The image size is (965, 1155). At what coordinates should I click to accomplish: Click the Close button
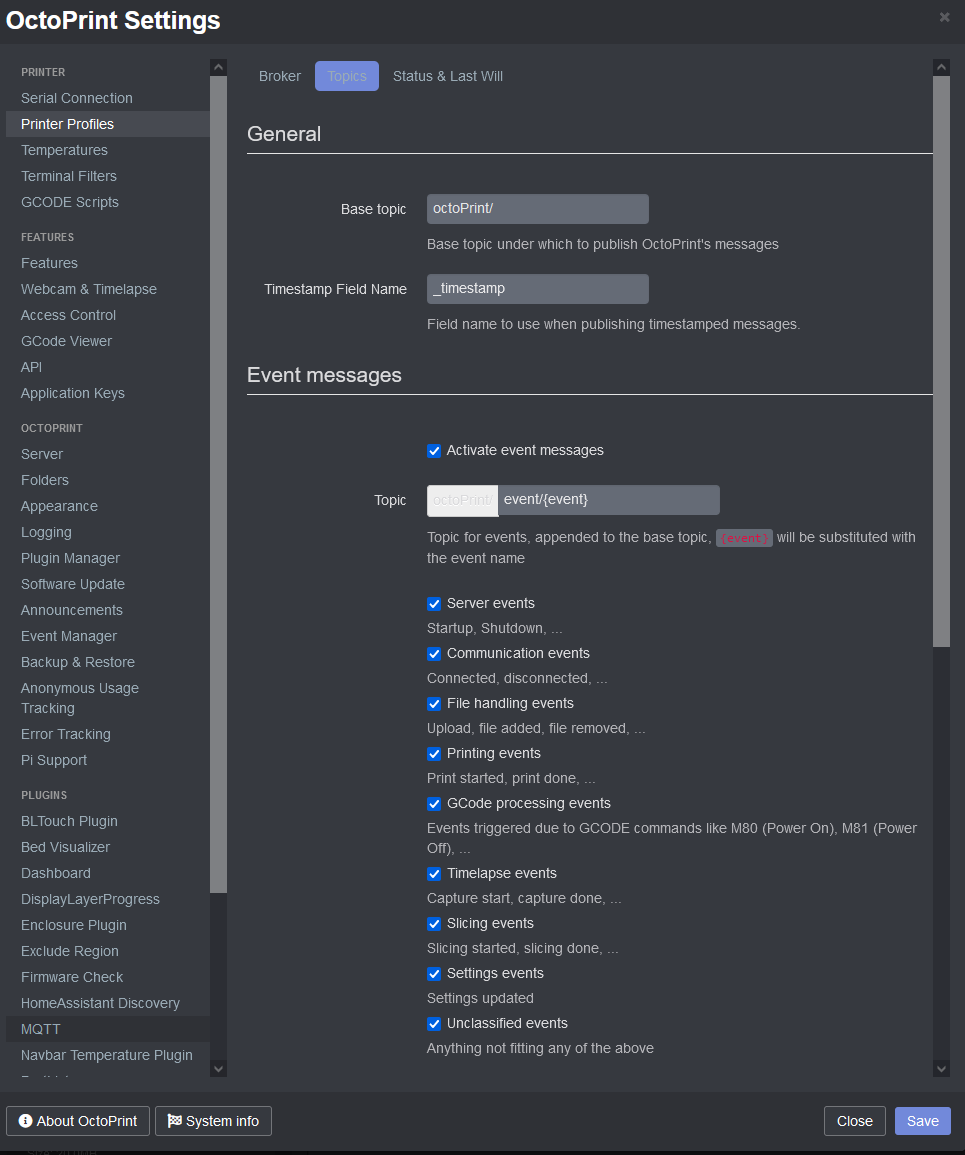coord(855,1121)
